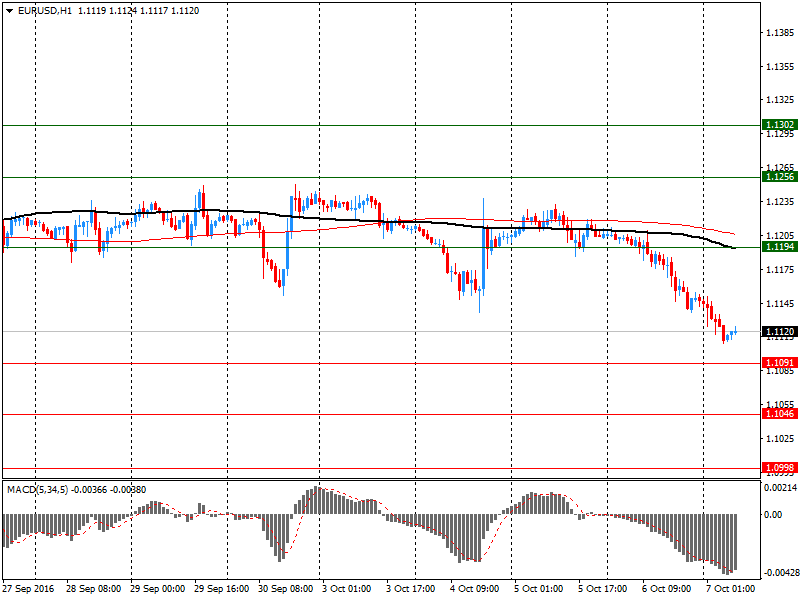
Task: Click the 30 Sep 08:00 time label
Action: [x=285, y=589]
